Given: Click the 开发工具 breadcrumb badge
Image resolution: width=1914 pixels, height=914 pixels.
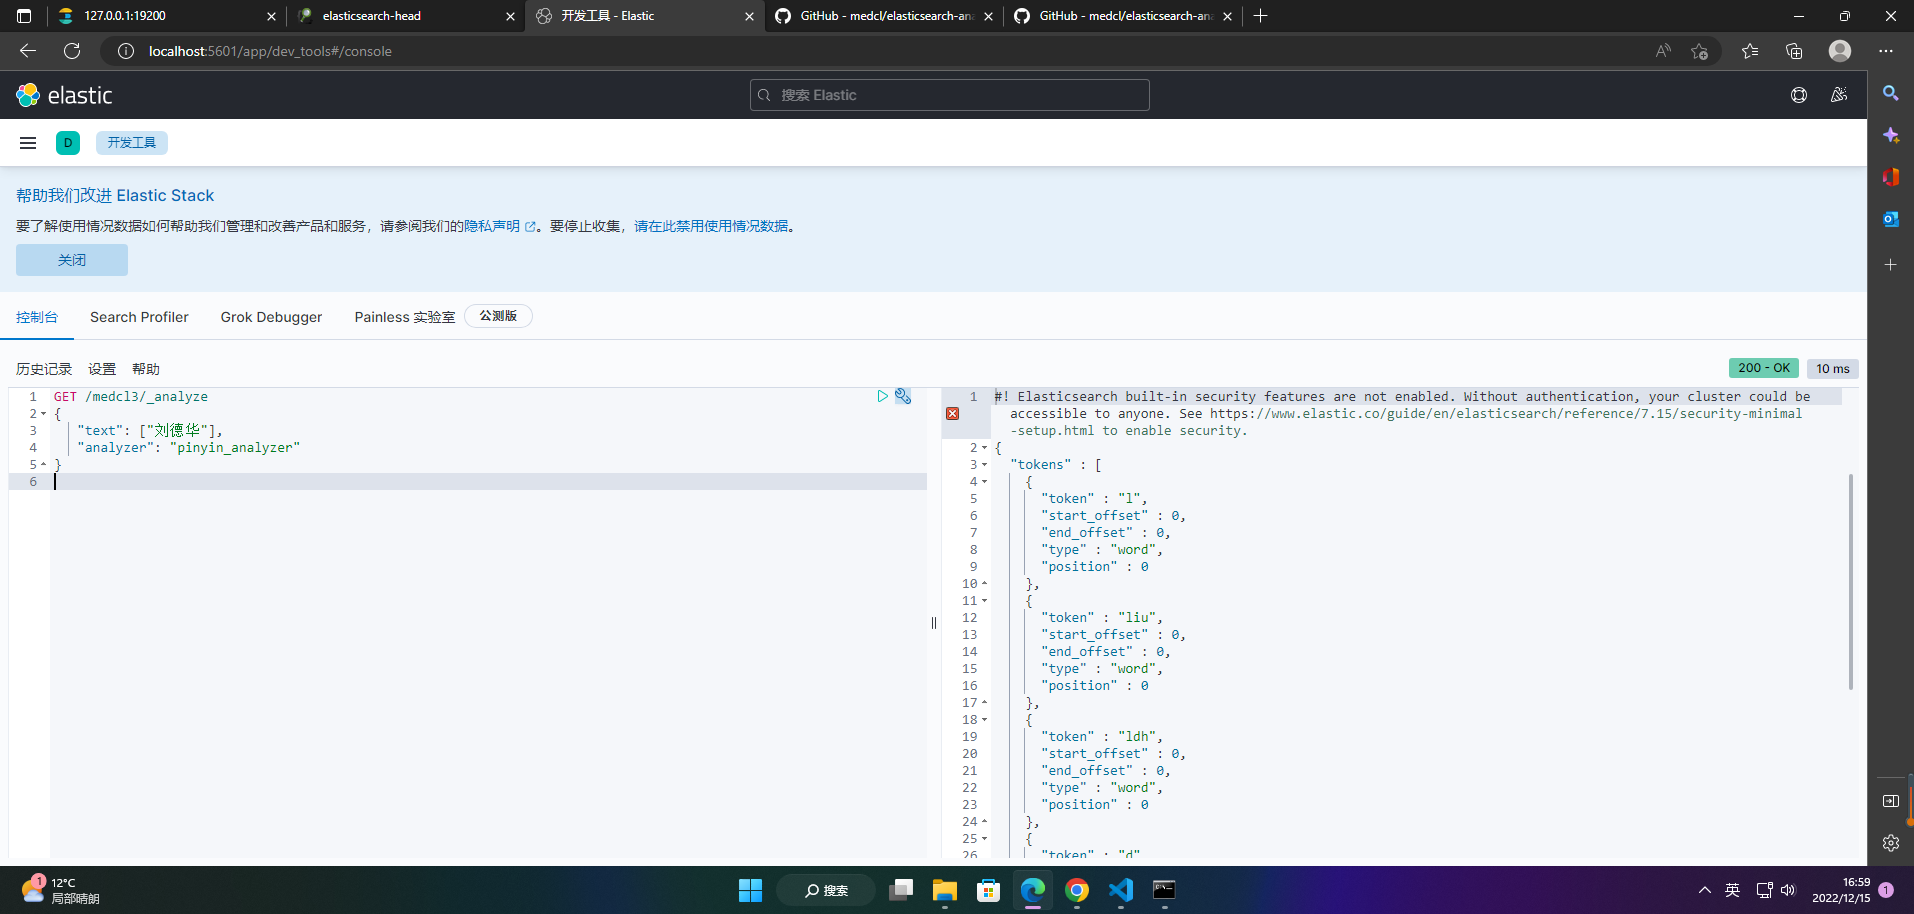Looking at the screenshot, I should [x=132, y=143].
